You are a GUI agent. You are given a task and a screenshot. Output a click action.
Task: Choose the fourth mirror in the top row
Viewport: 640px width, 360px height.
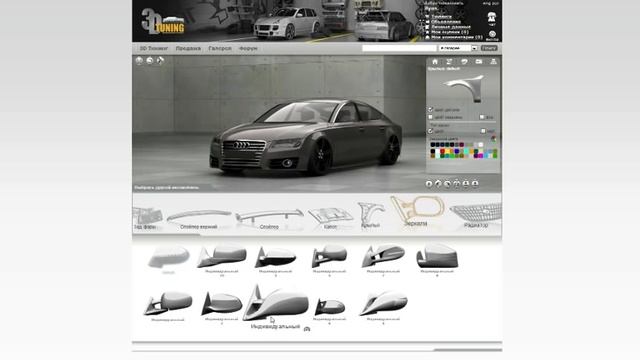click(329, 259)
